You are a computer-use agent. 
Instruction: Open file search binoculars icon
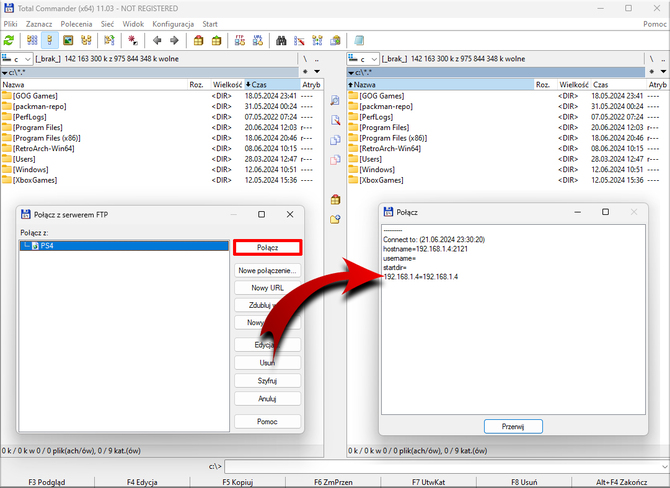[x=281, y=41]
